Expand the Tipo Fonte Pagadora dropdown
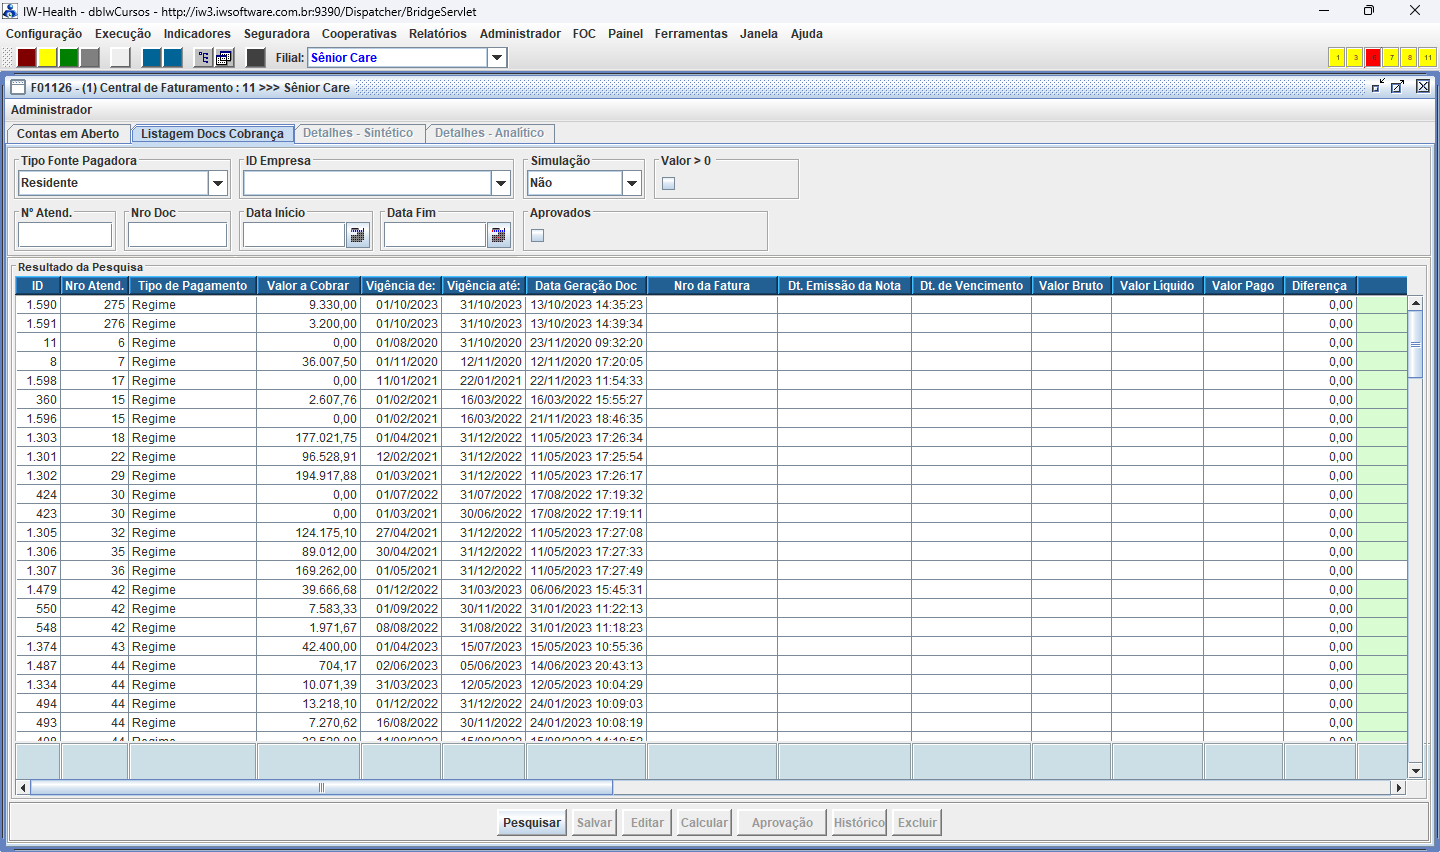 coord(218,183)
